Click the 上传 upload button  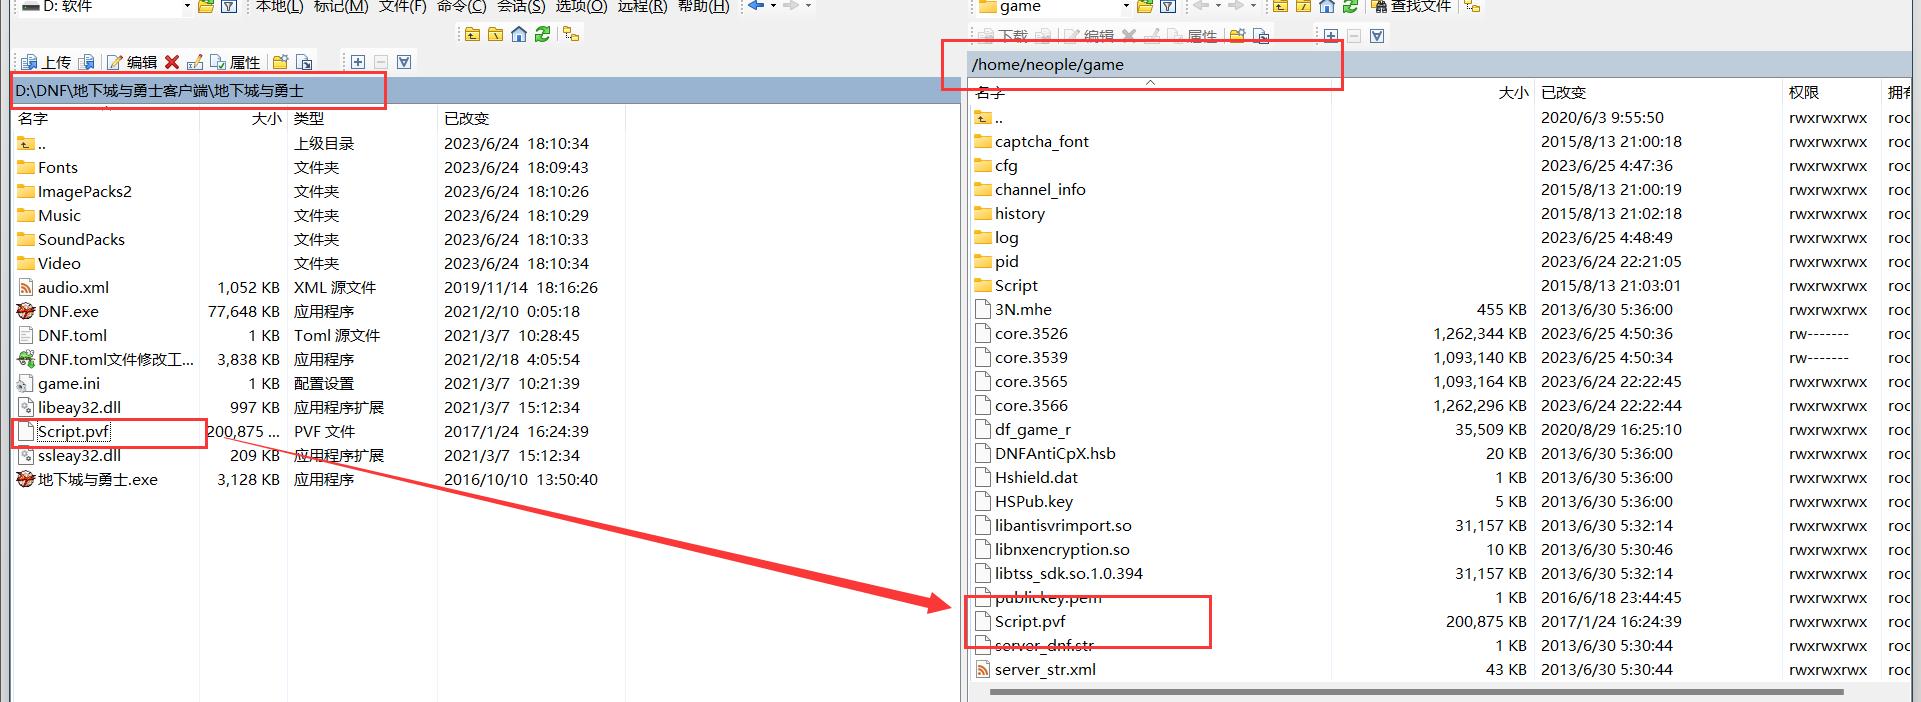[46, 62]
